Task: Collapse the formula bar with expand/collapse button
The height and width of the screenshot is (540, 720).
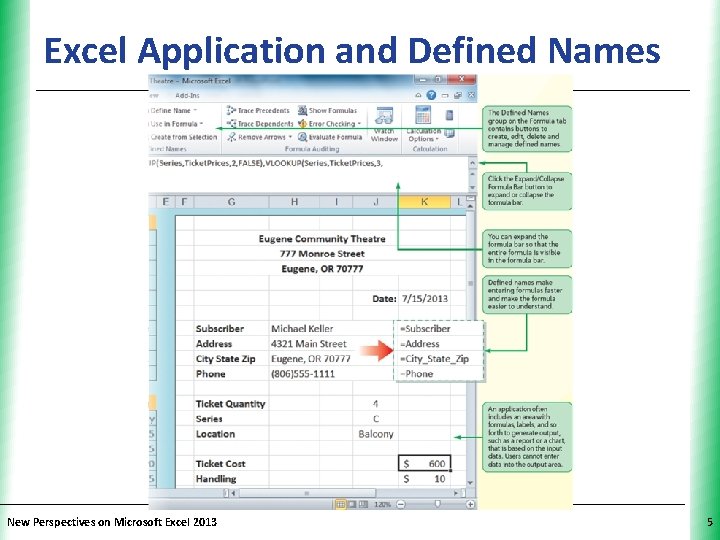Action: [472, 163]
